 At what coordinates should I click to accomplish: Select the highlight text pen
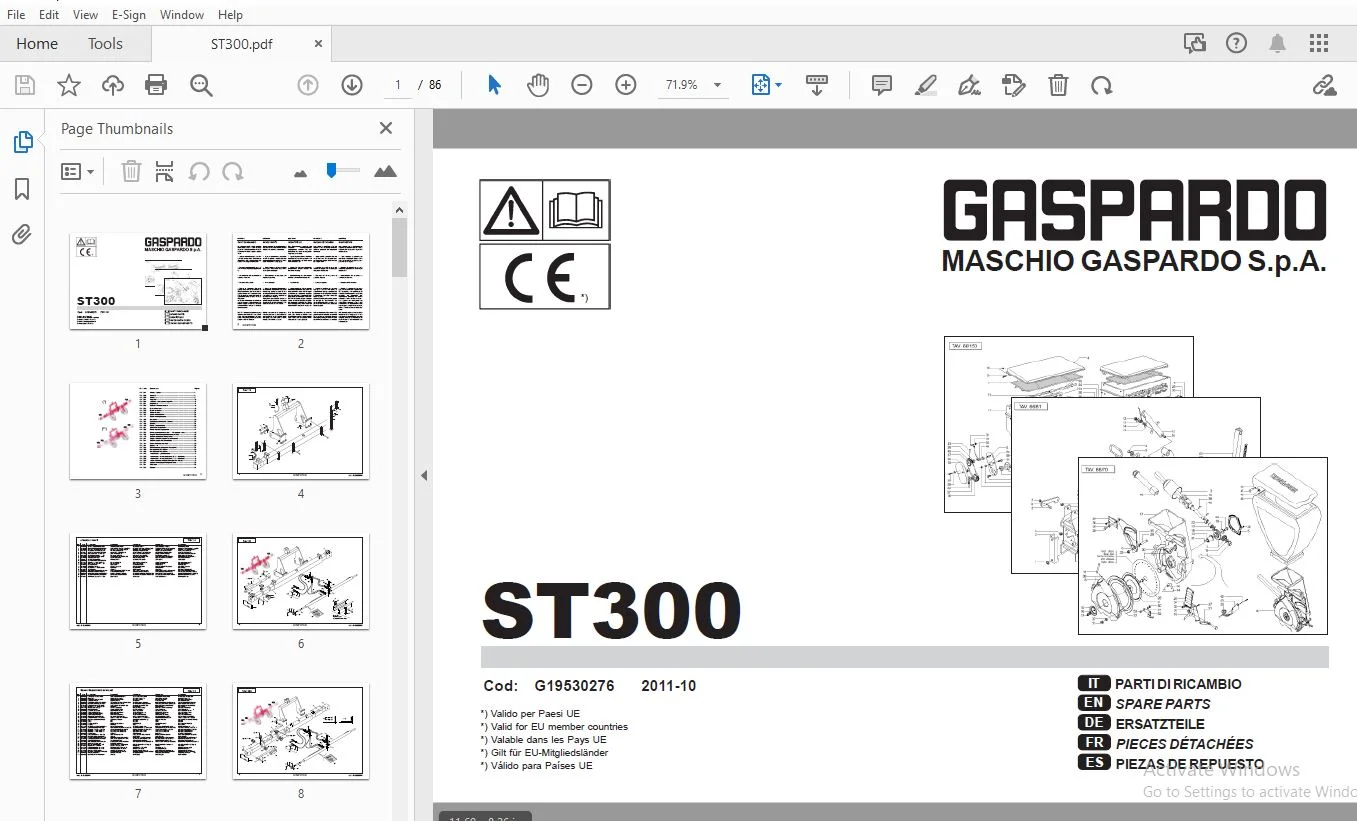click(926, 86)
